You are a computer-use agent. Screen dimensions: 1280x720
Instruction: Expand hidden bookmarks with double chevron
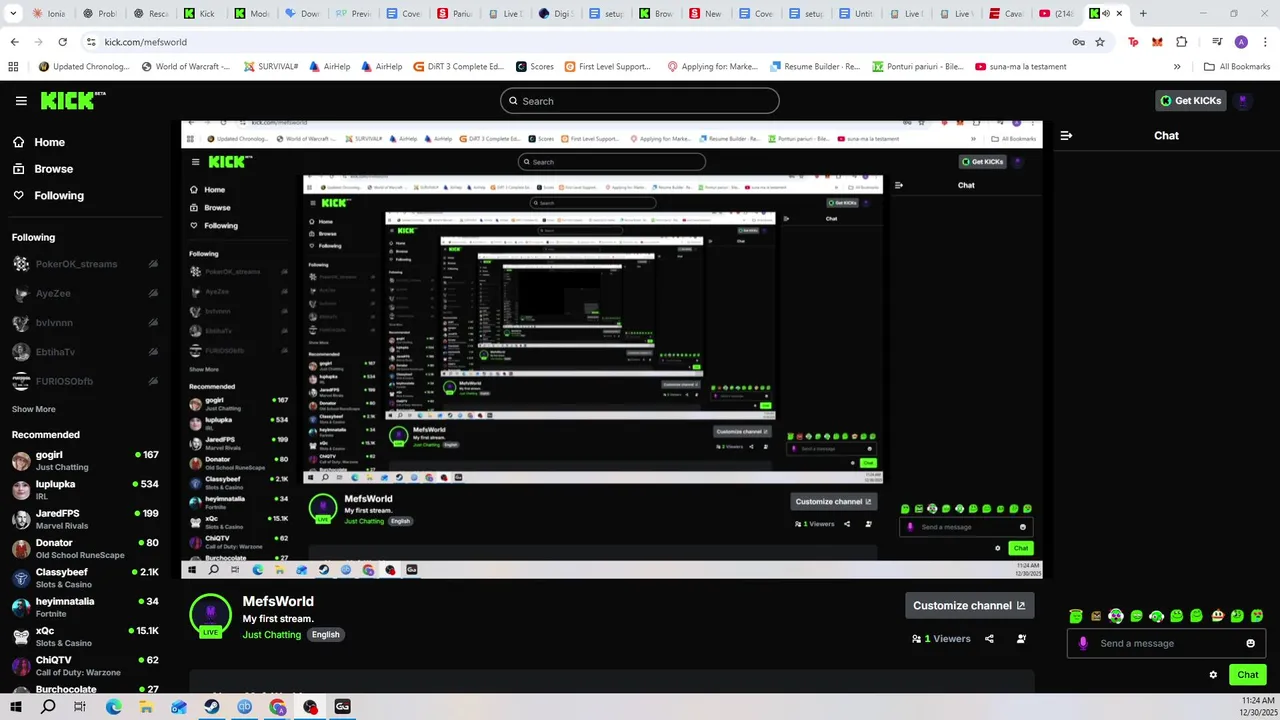pyautogui.click(x=1177, y=67)
